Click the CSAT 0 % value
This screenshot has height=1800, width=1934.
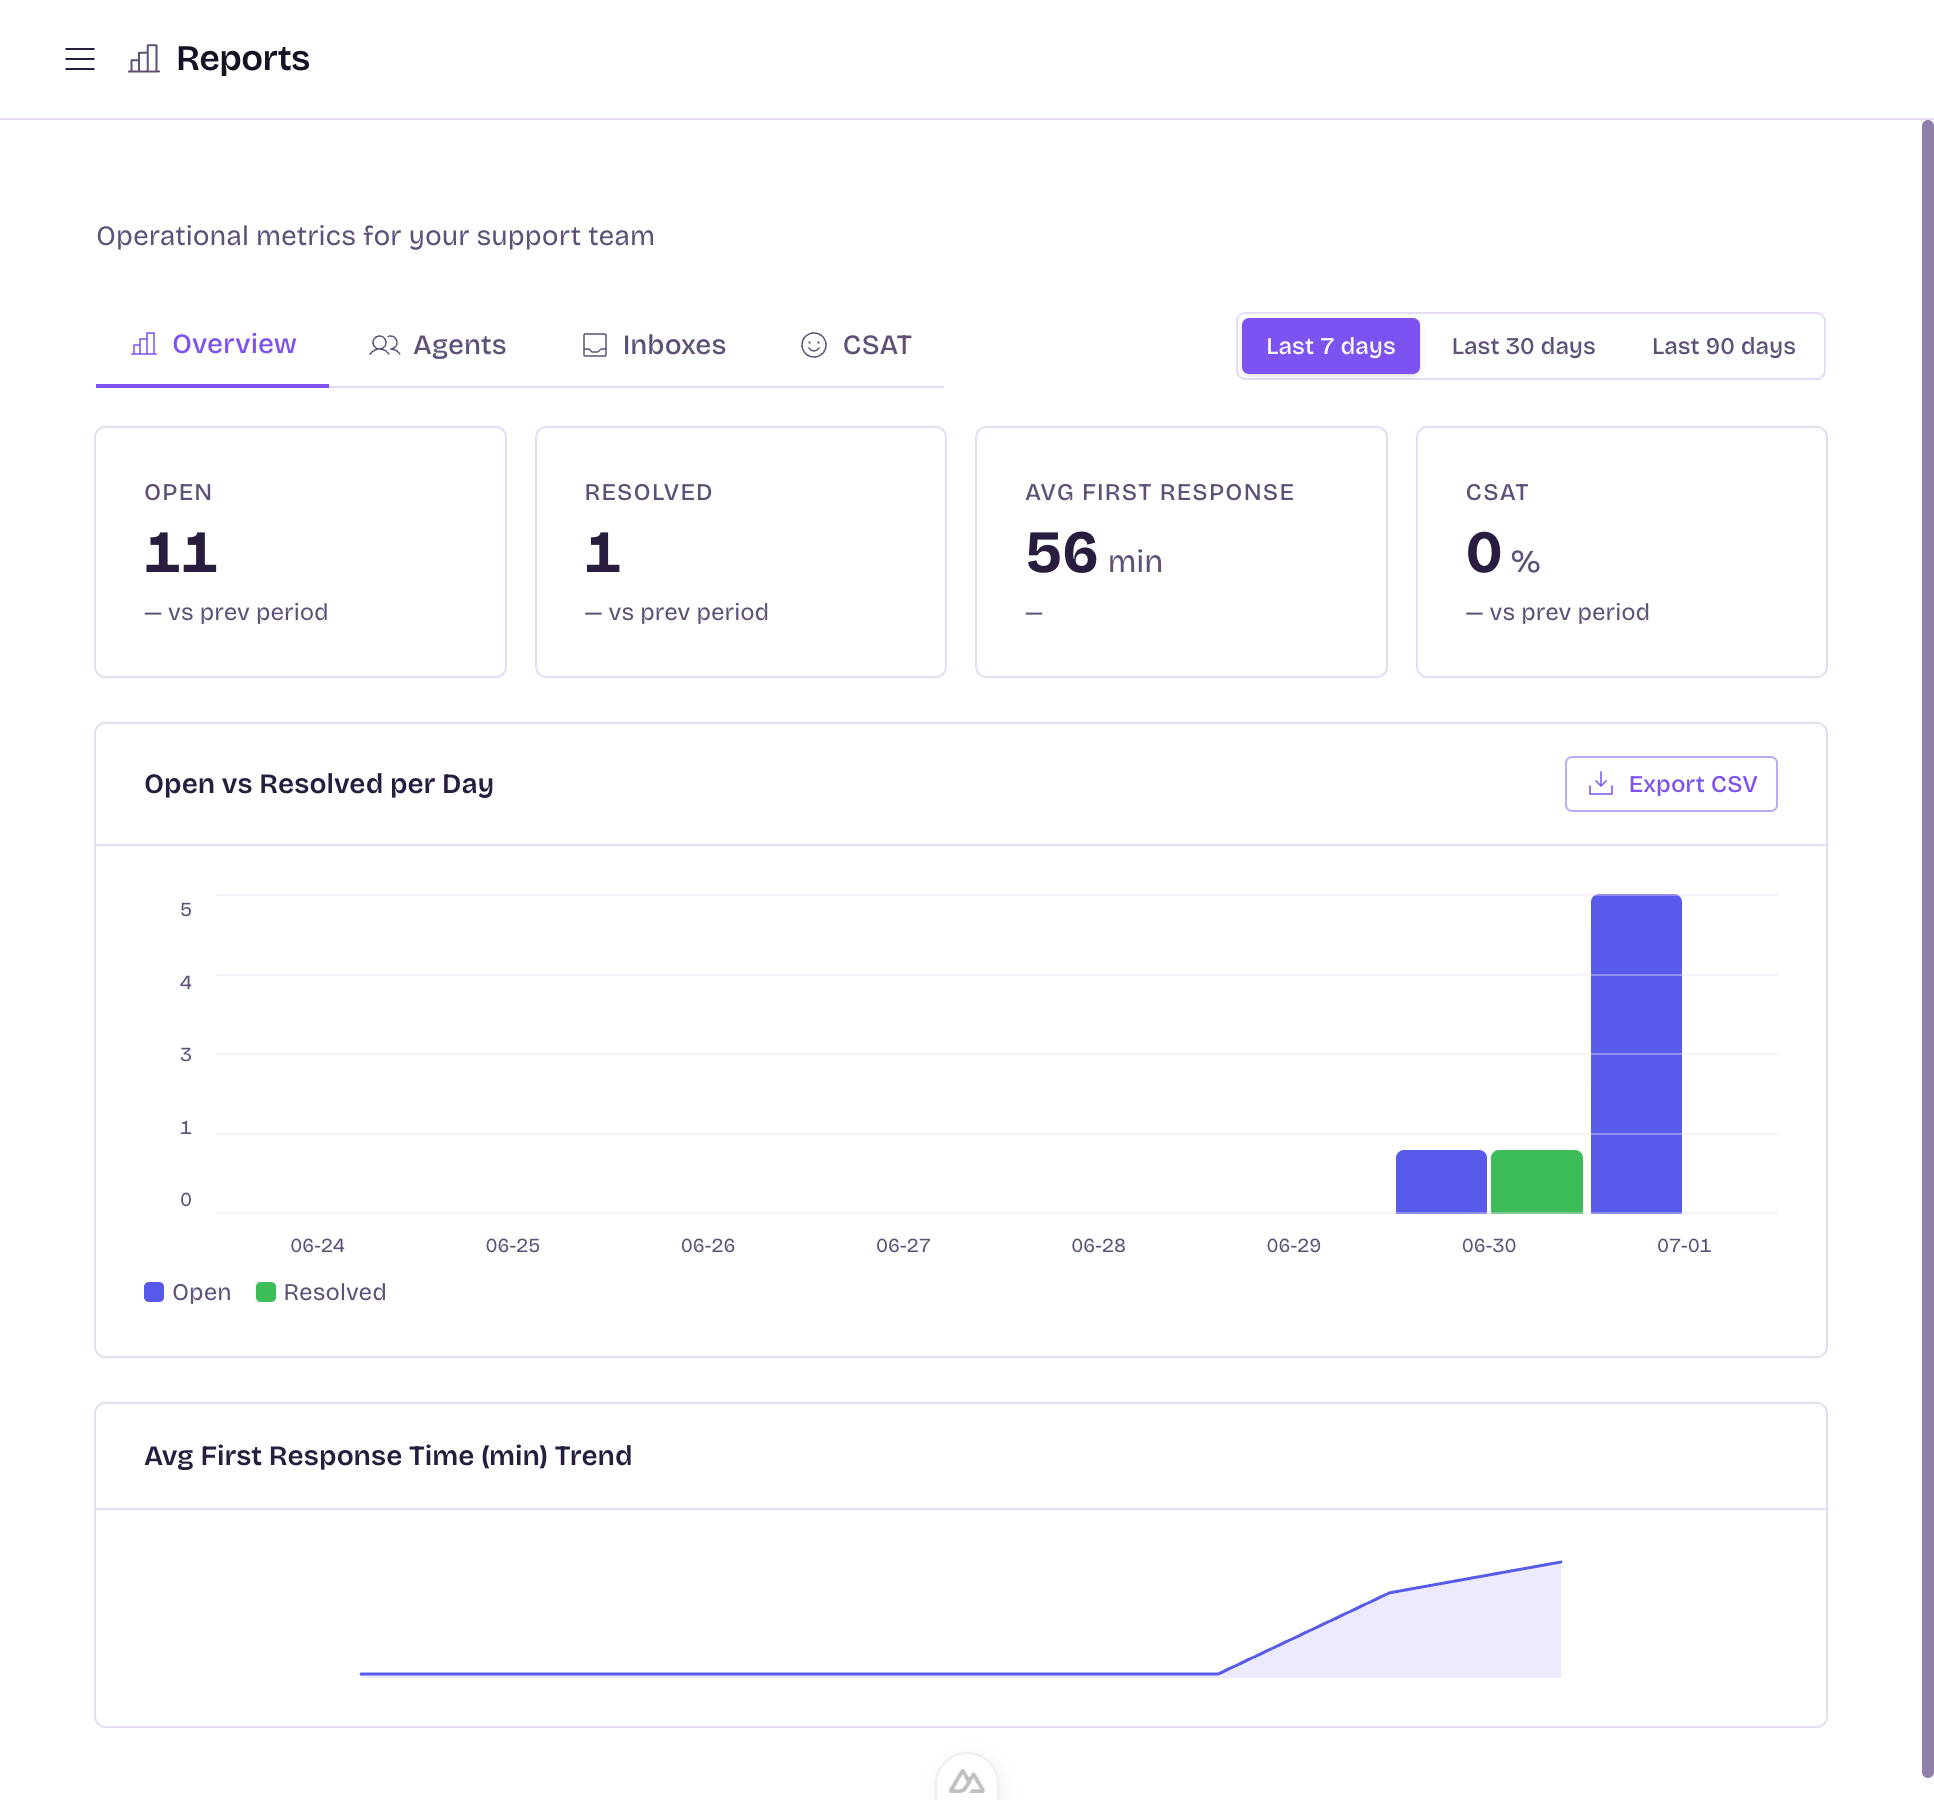1503,553
